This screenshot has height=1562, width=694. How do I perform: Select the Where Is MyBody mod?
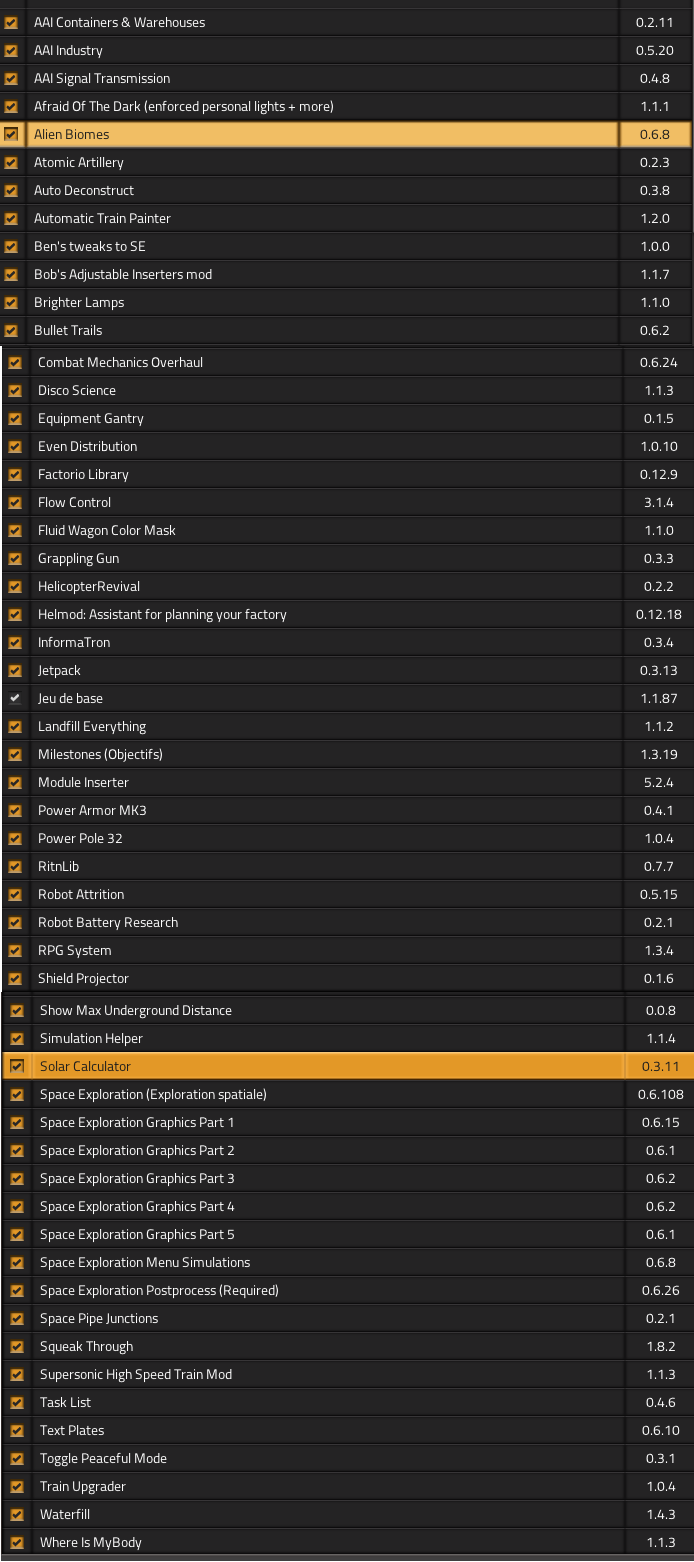click(328, 1542)
